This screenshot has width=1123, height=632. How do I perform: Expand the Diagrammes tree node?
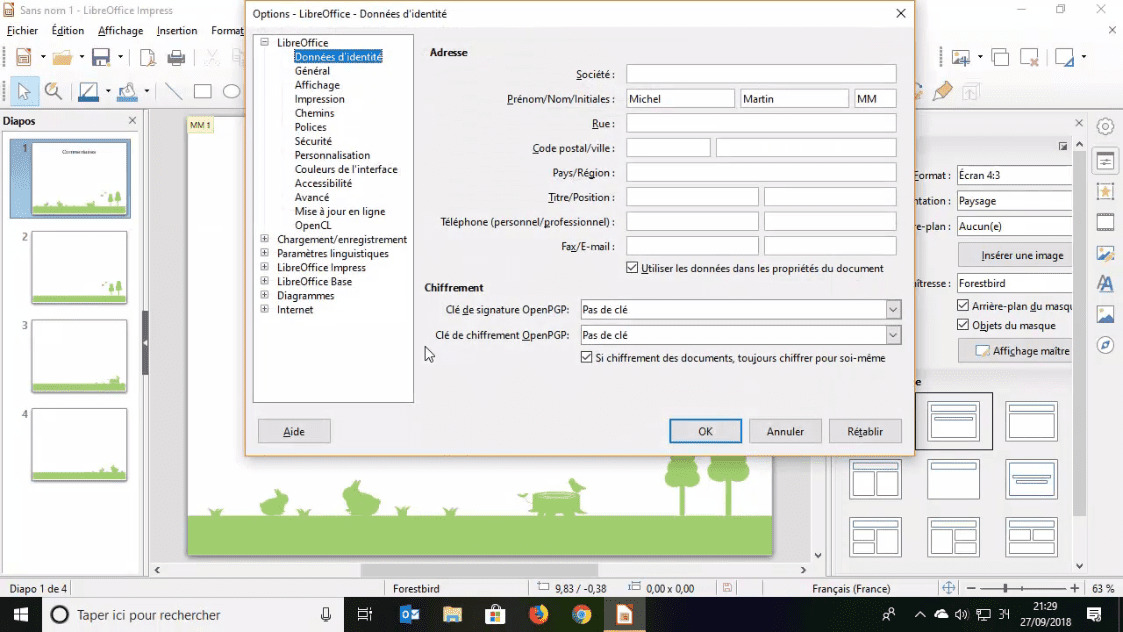pyautogui.click(x=264, y=295)
